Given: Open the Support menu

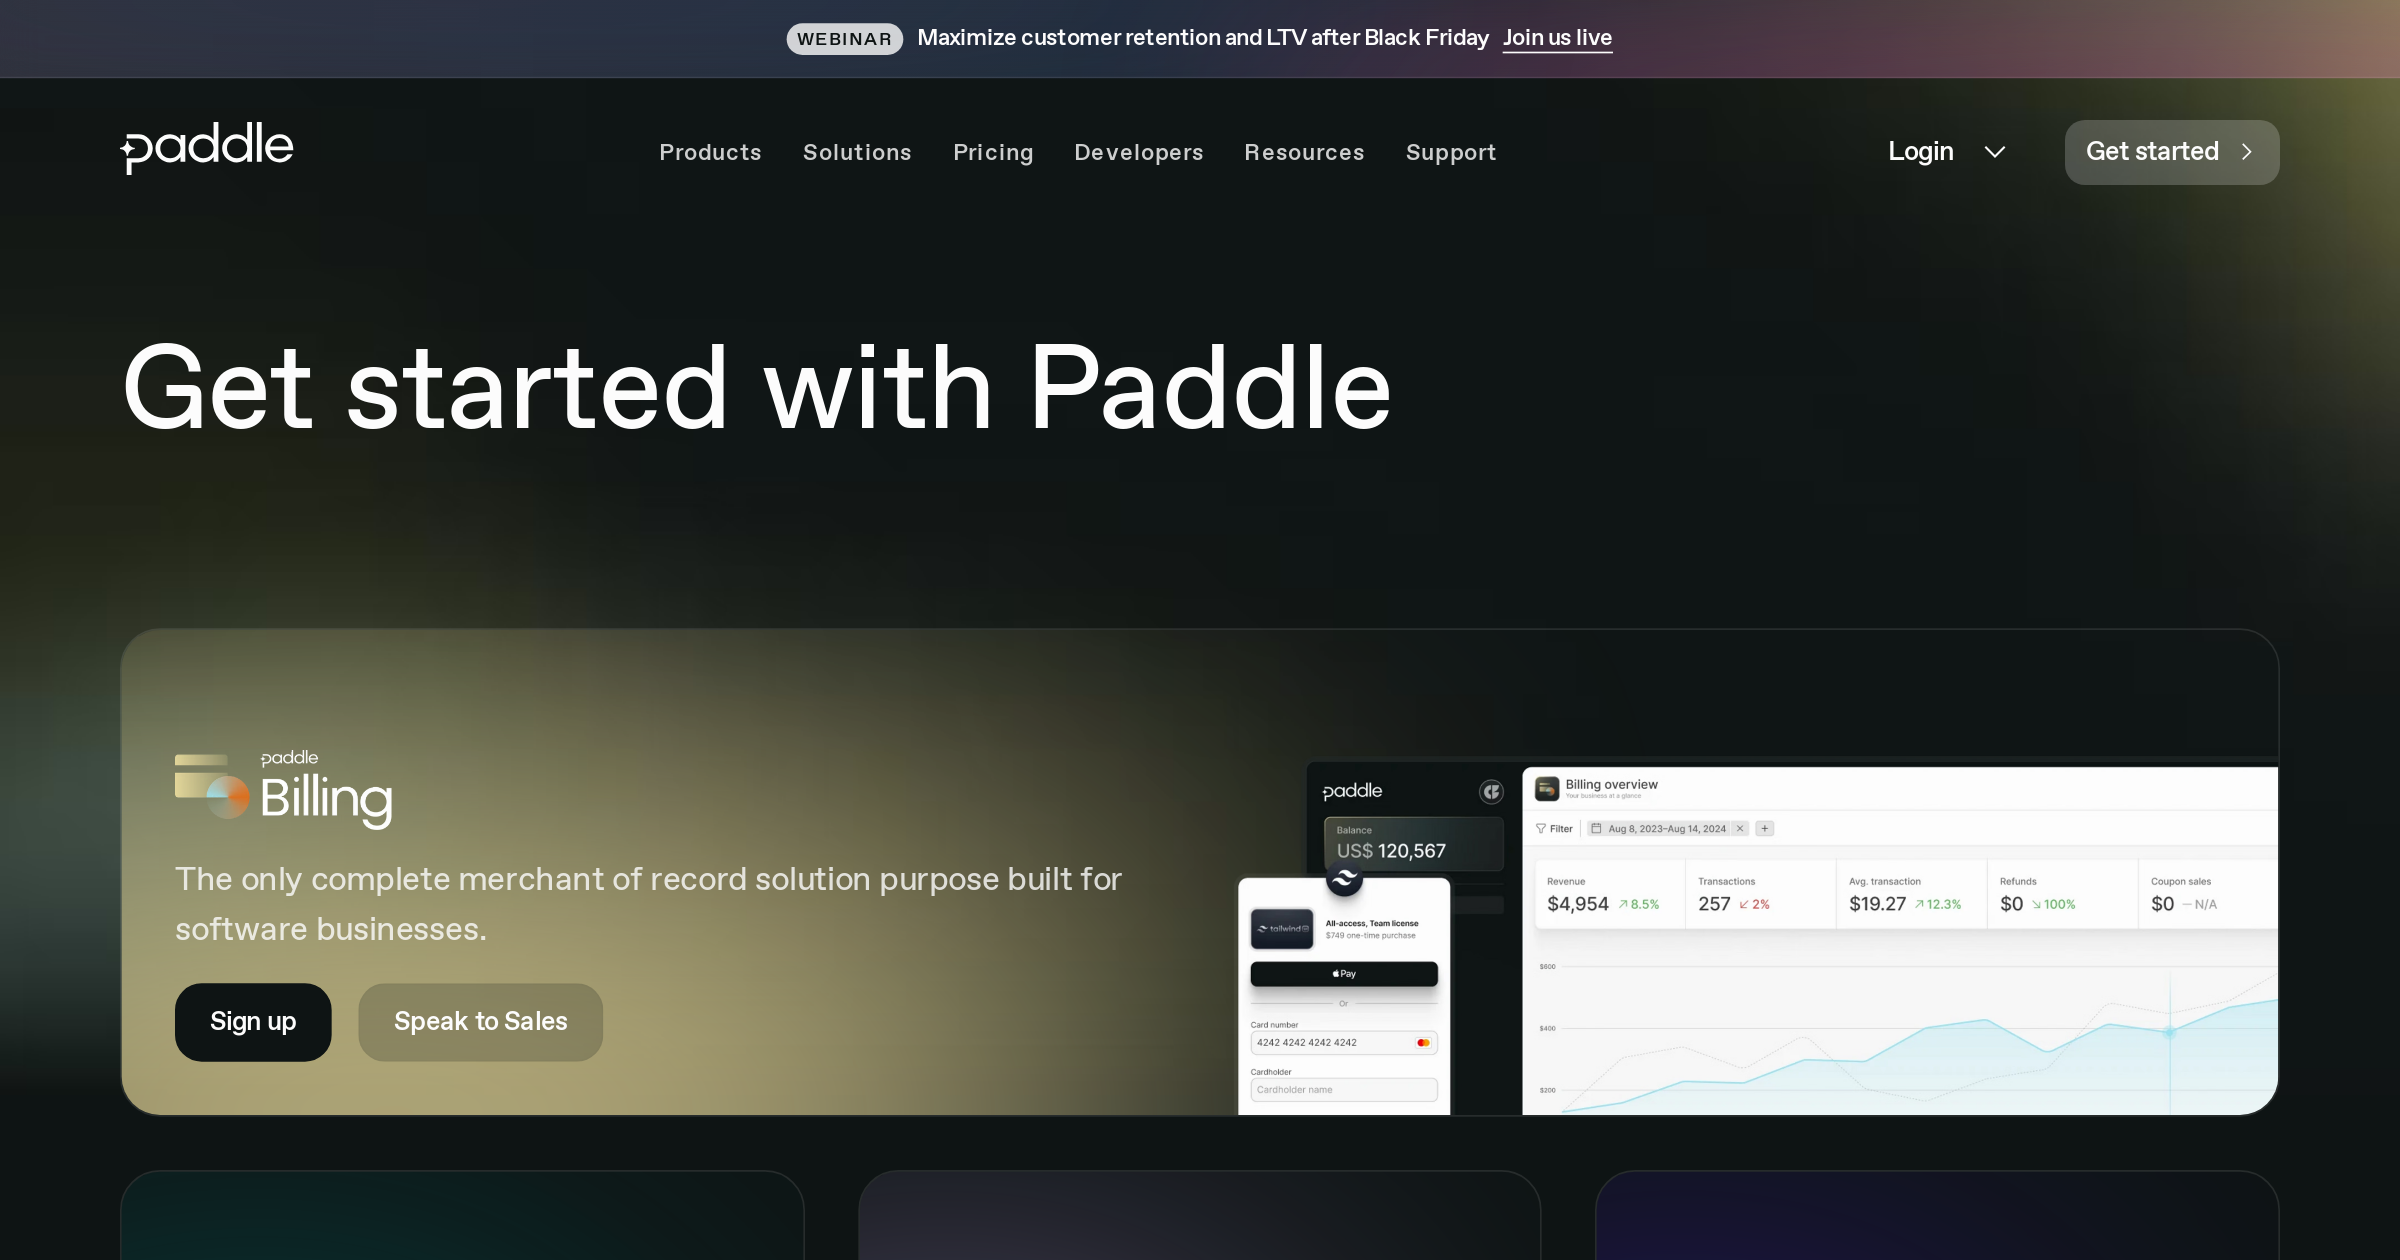Looking at the screenshot, I should pyautogui.click(x=1451, y=152).
